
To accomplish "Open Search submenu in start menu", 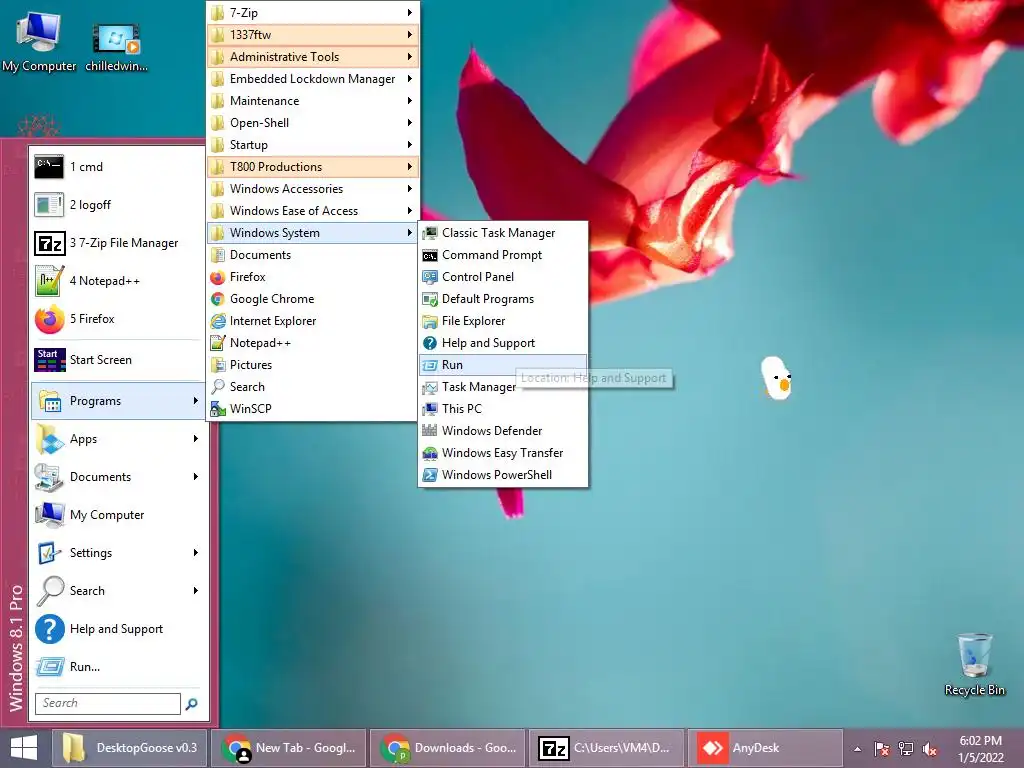I will pyautogui.click(x=117, y=591).
